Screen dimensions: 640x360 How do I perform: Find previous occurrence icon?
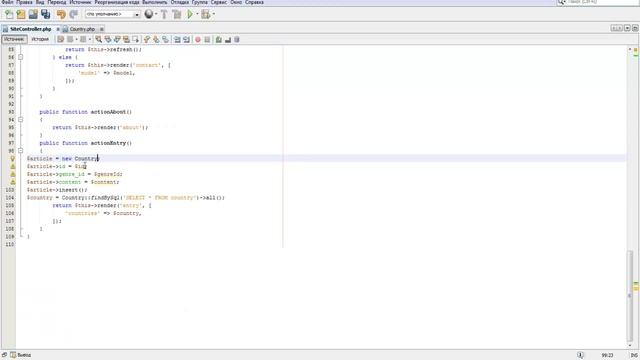(x=108, y=40)
